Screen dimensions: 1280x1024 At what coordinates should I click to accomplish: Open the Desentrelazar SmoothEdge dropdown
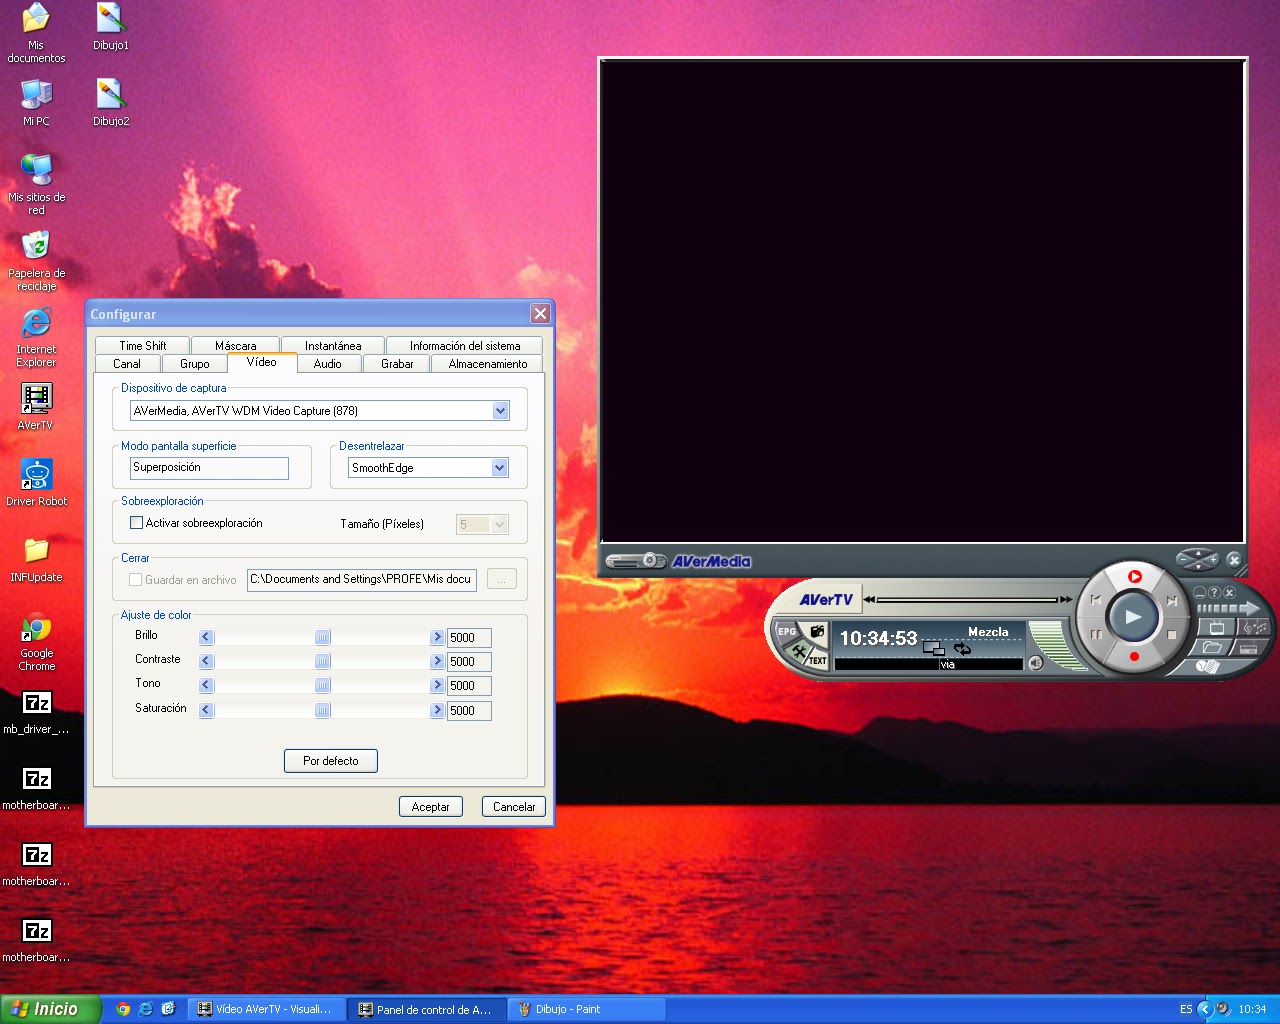pos(500,468)
